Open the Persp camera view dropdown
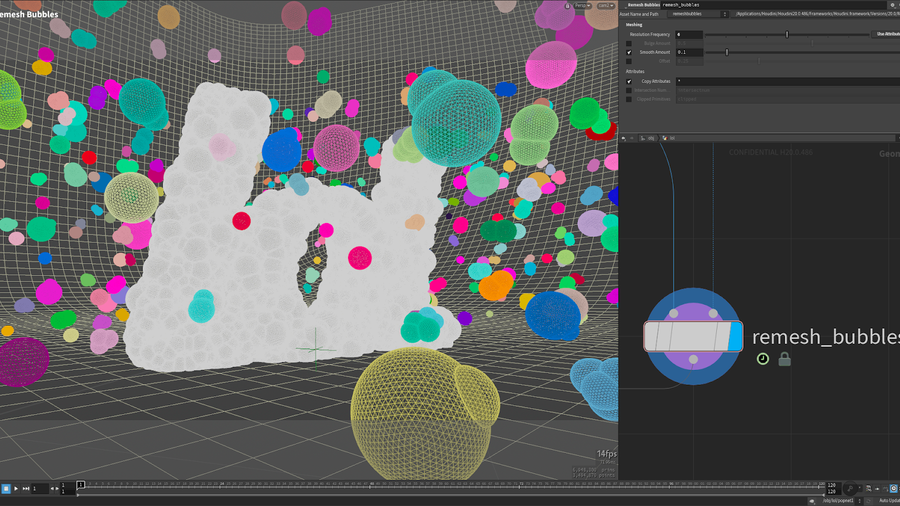Viewport: 900px width, 506px height. coord(582,5)
